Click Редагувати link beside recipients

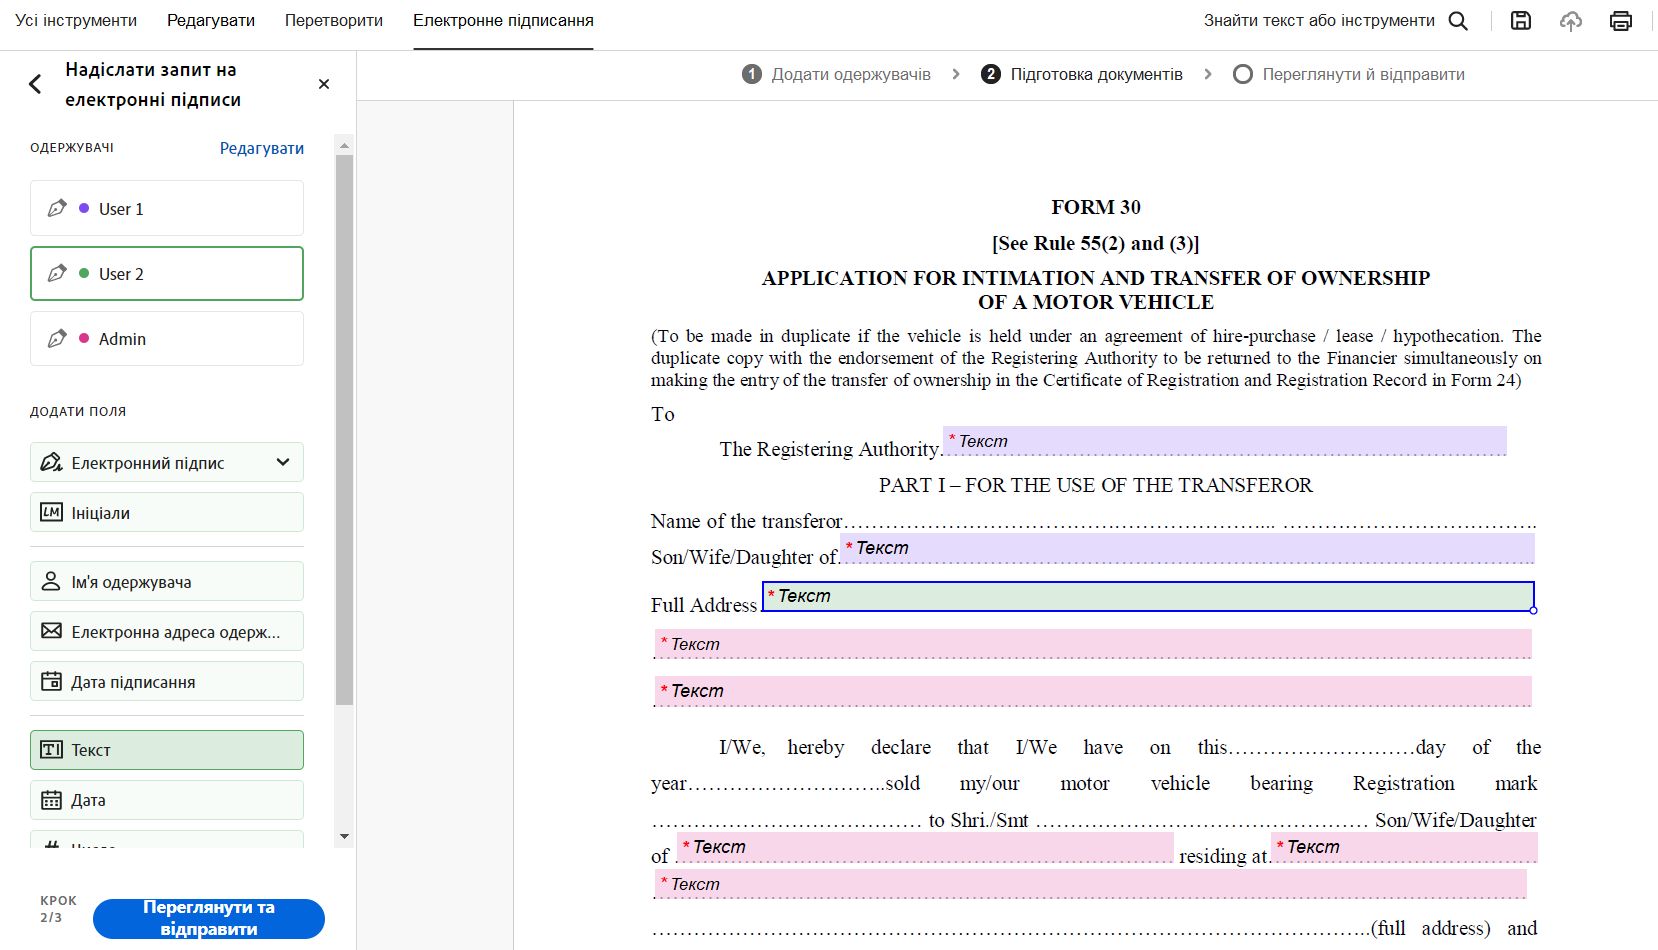[262, 148]
